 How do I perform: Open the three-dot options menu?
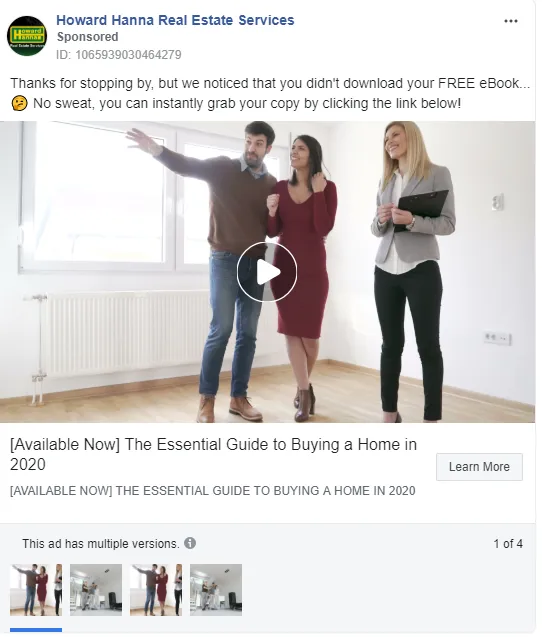(x=510, y=21)
